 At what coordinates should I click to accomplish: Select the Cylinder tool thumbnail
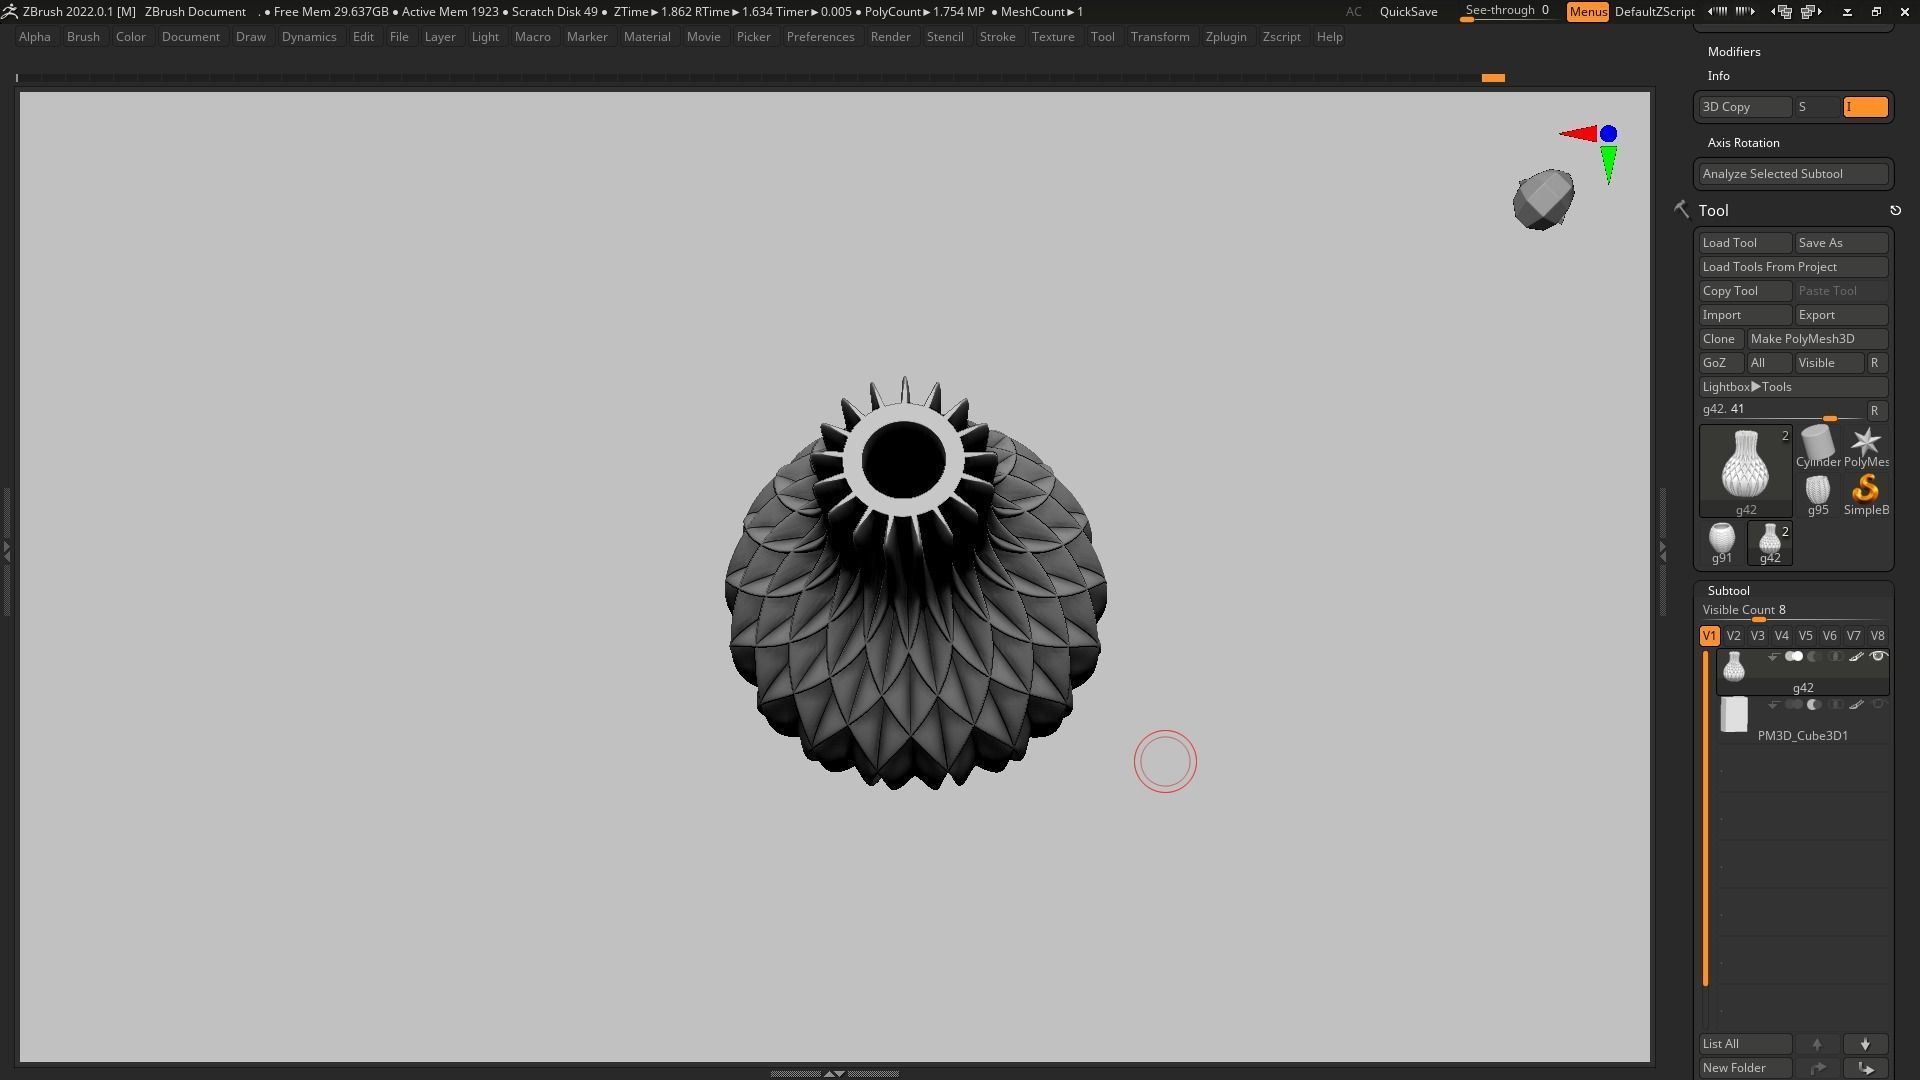click(1817, 444)
